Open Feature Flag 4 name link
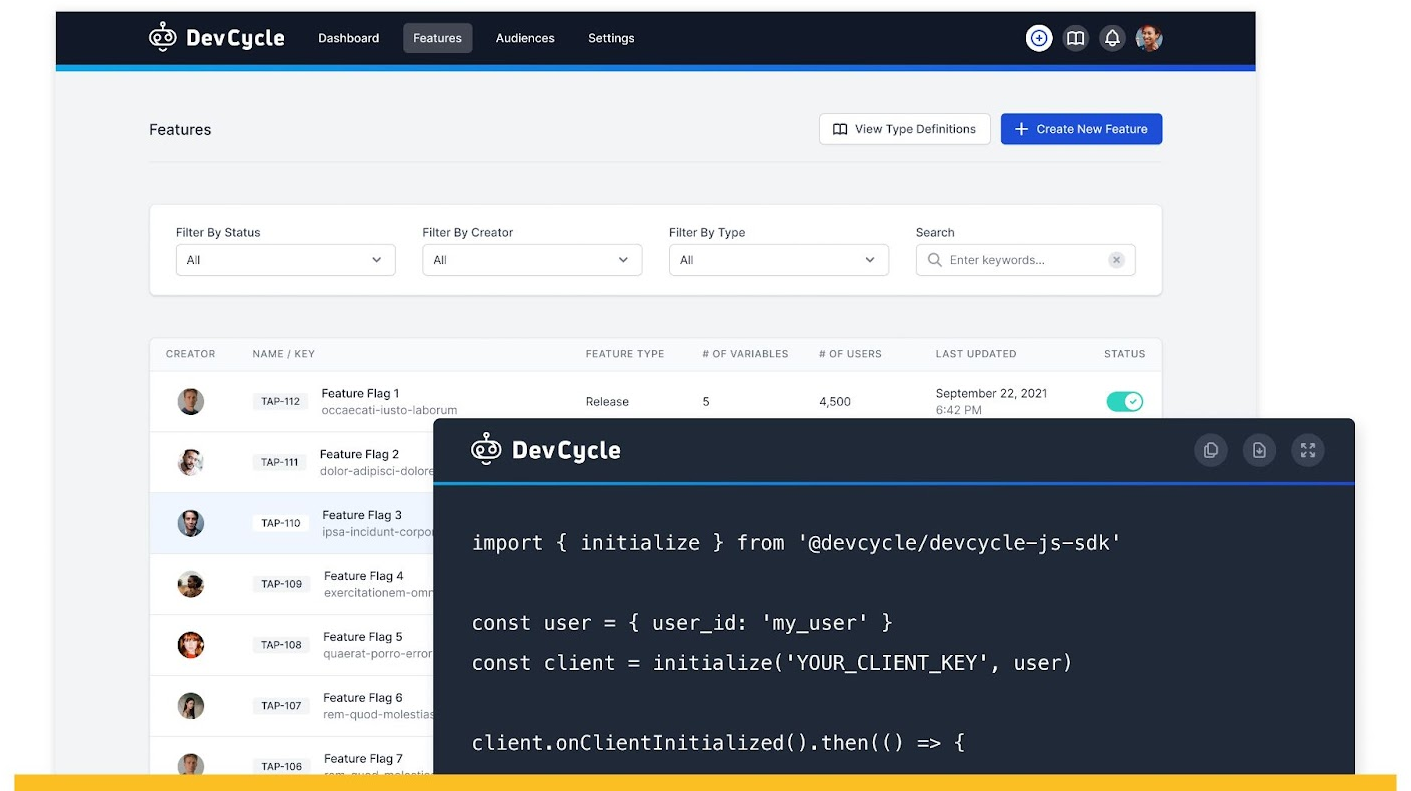This screenshot has height=791, width=1411. [x=364, y=576]
